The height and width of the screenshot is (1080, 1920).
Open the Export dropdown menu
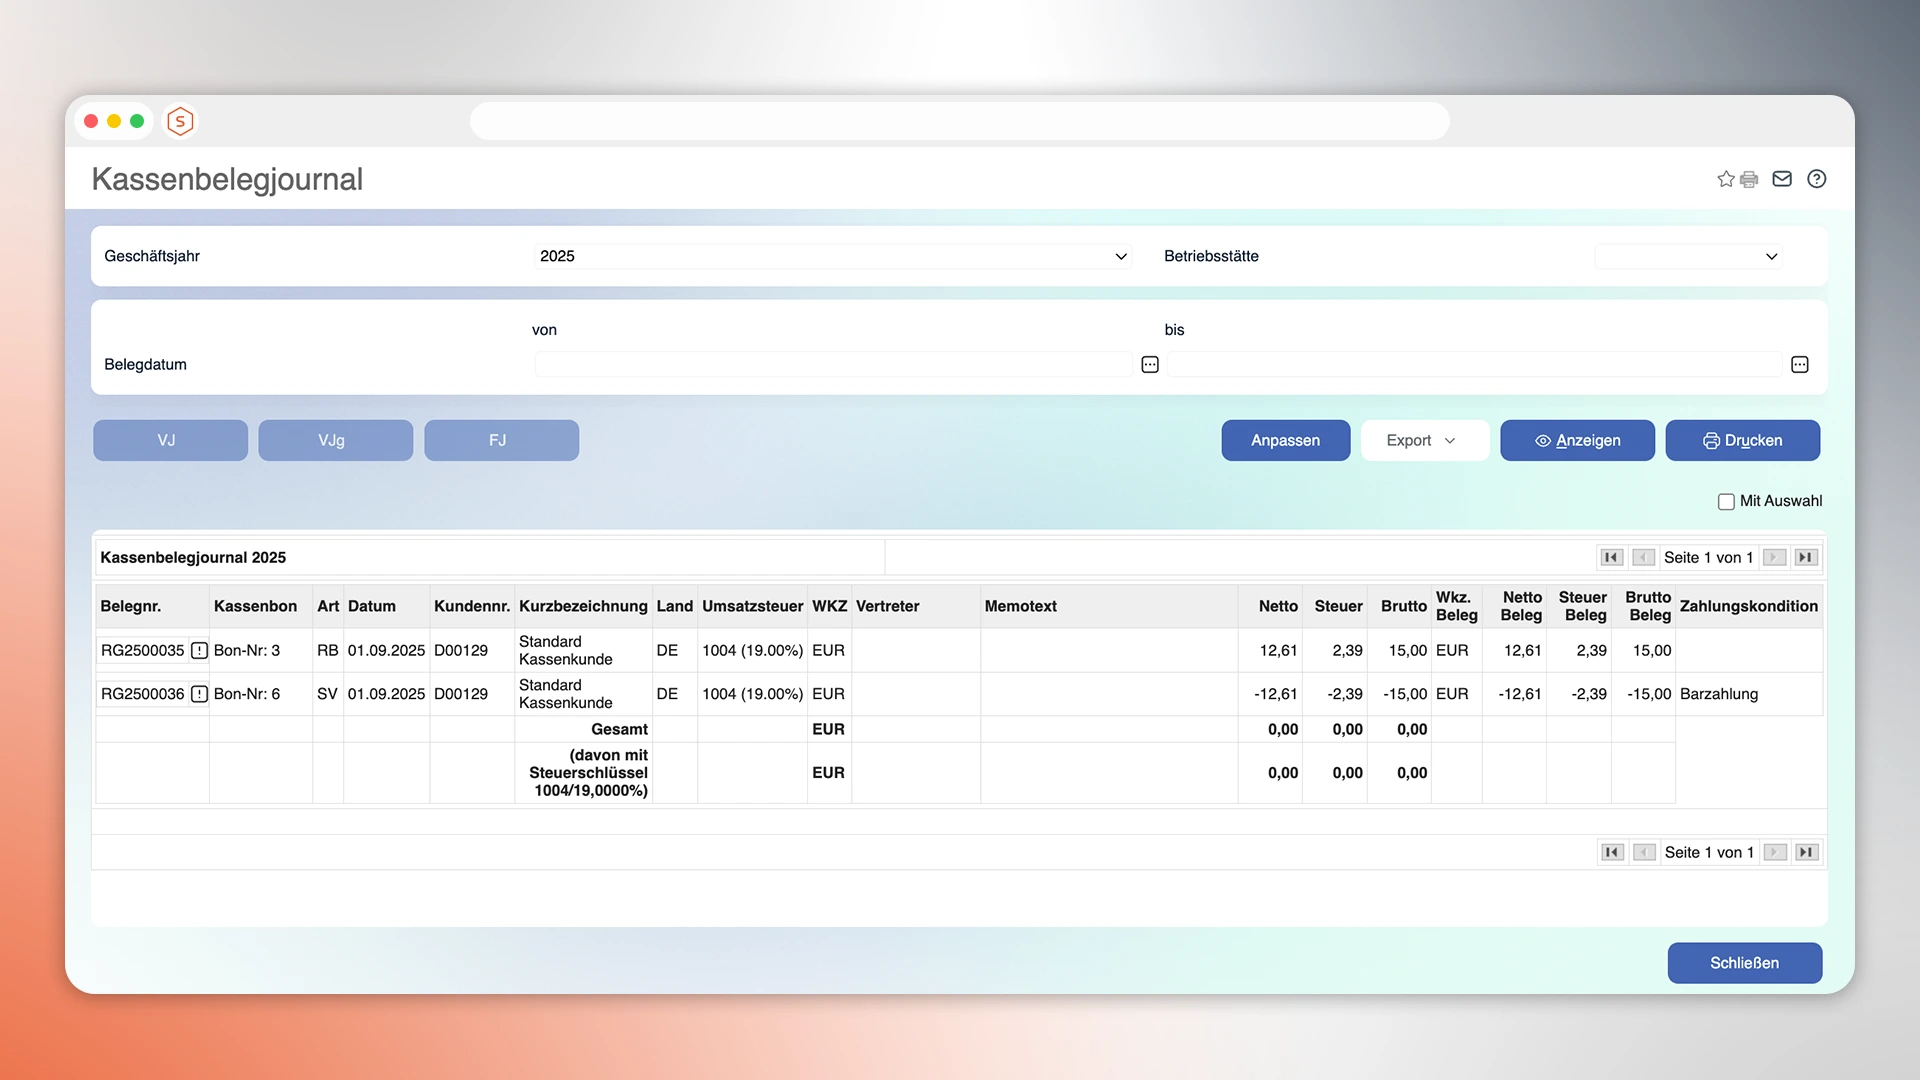[x=1424, y=440]
